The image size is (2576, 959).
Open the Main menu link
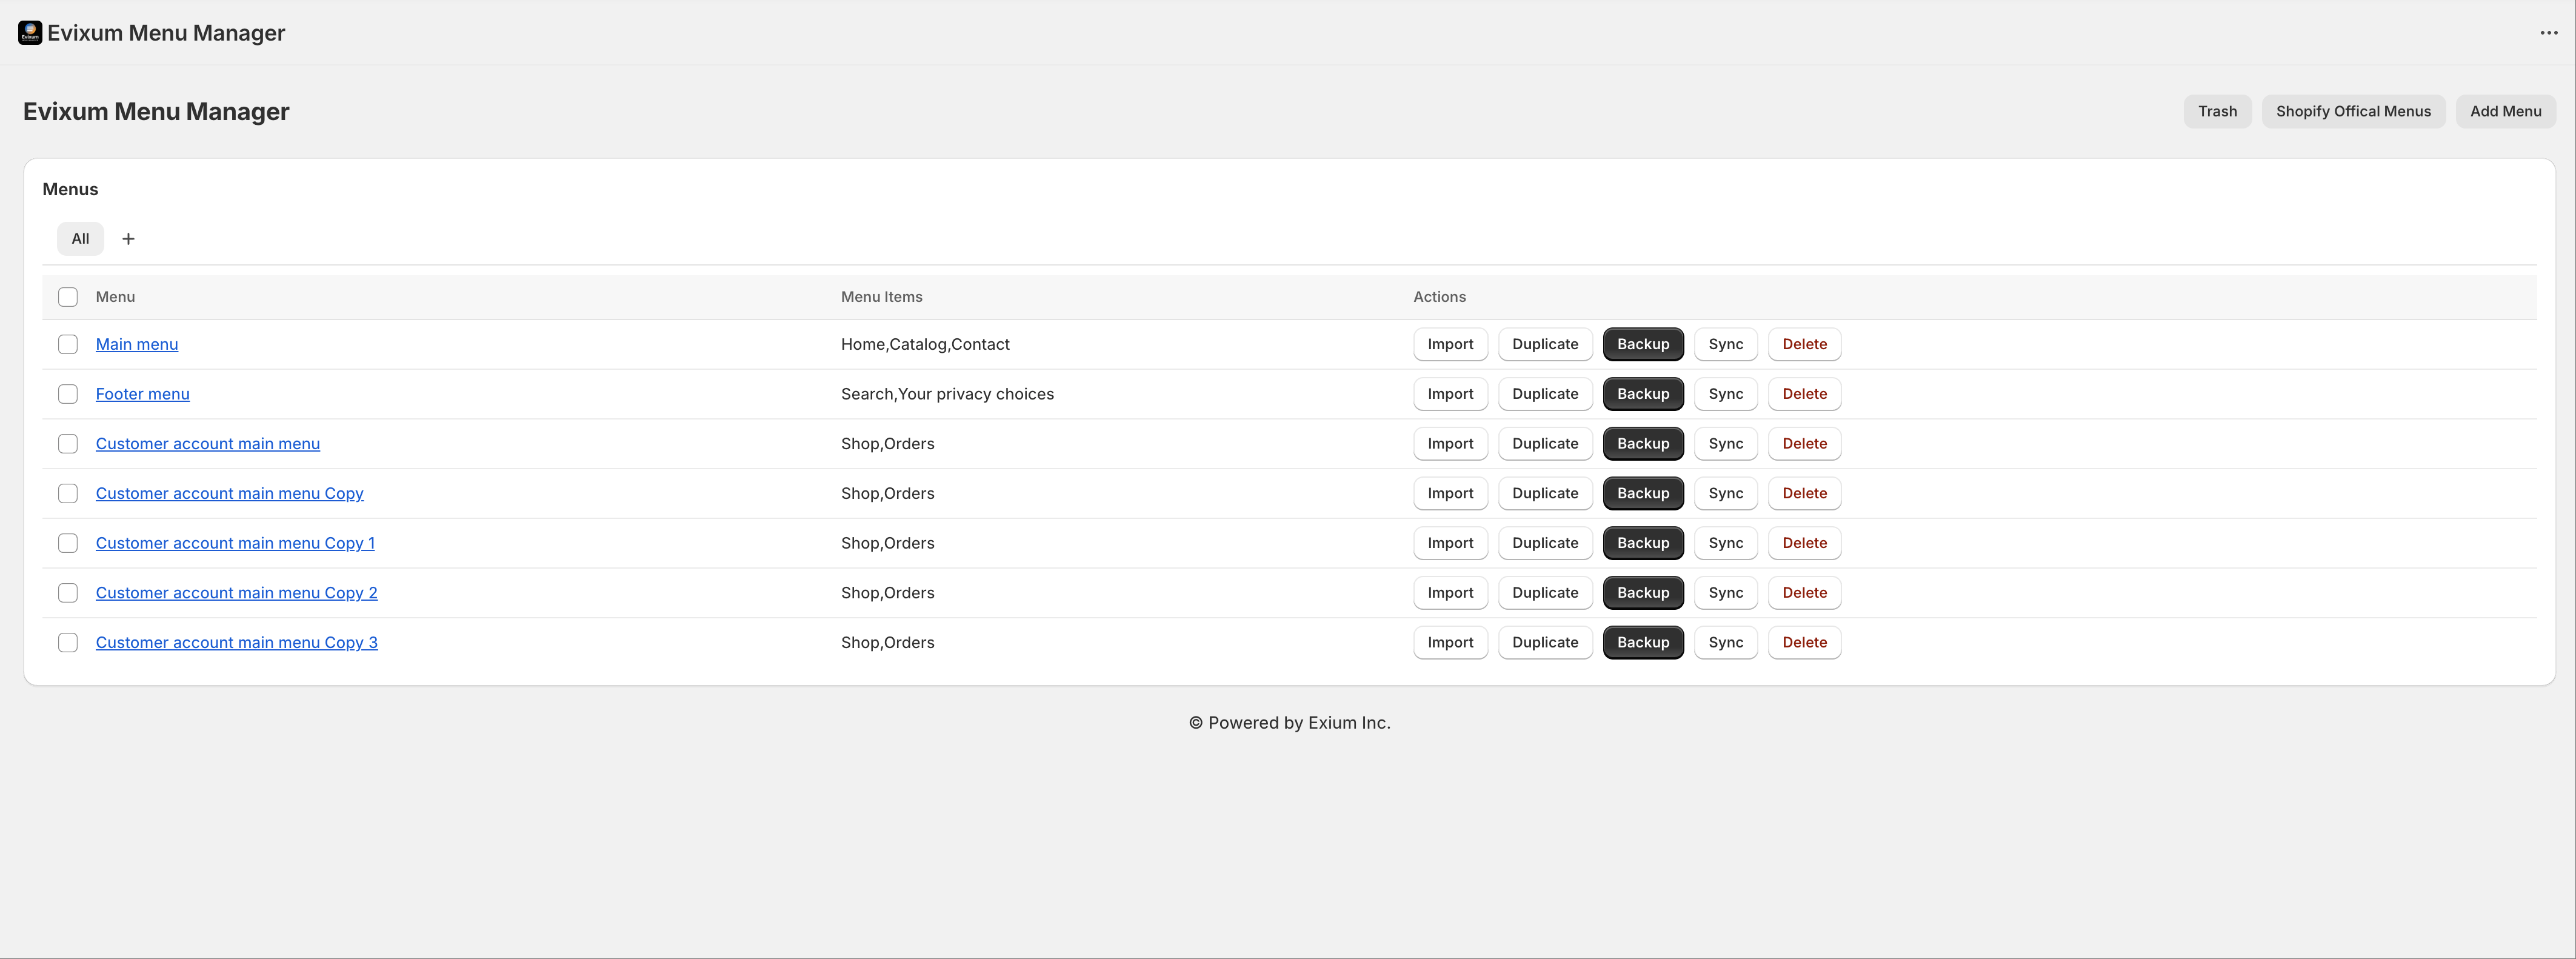pyautogui.click(x=137, y=344)
